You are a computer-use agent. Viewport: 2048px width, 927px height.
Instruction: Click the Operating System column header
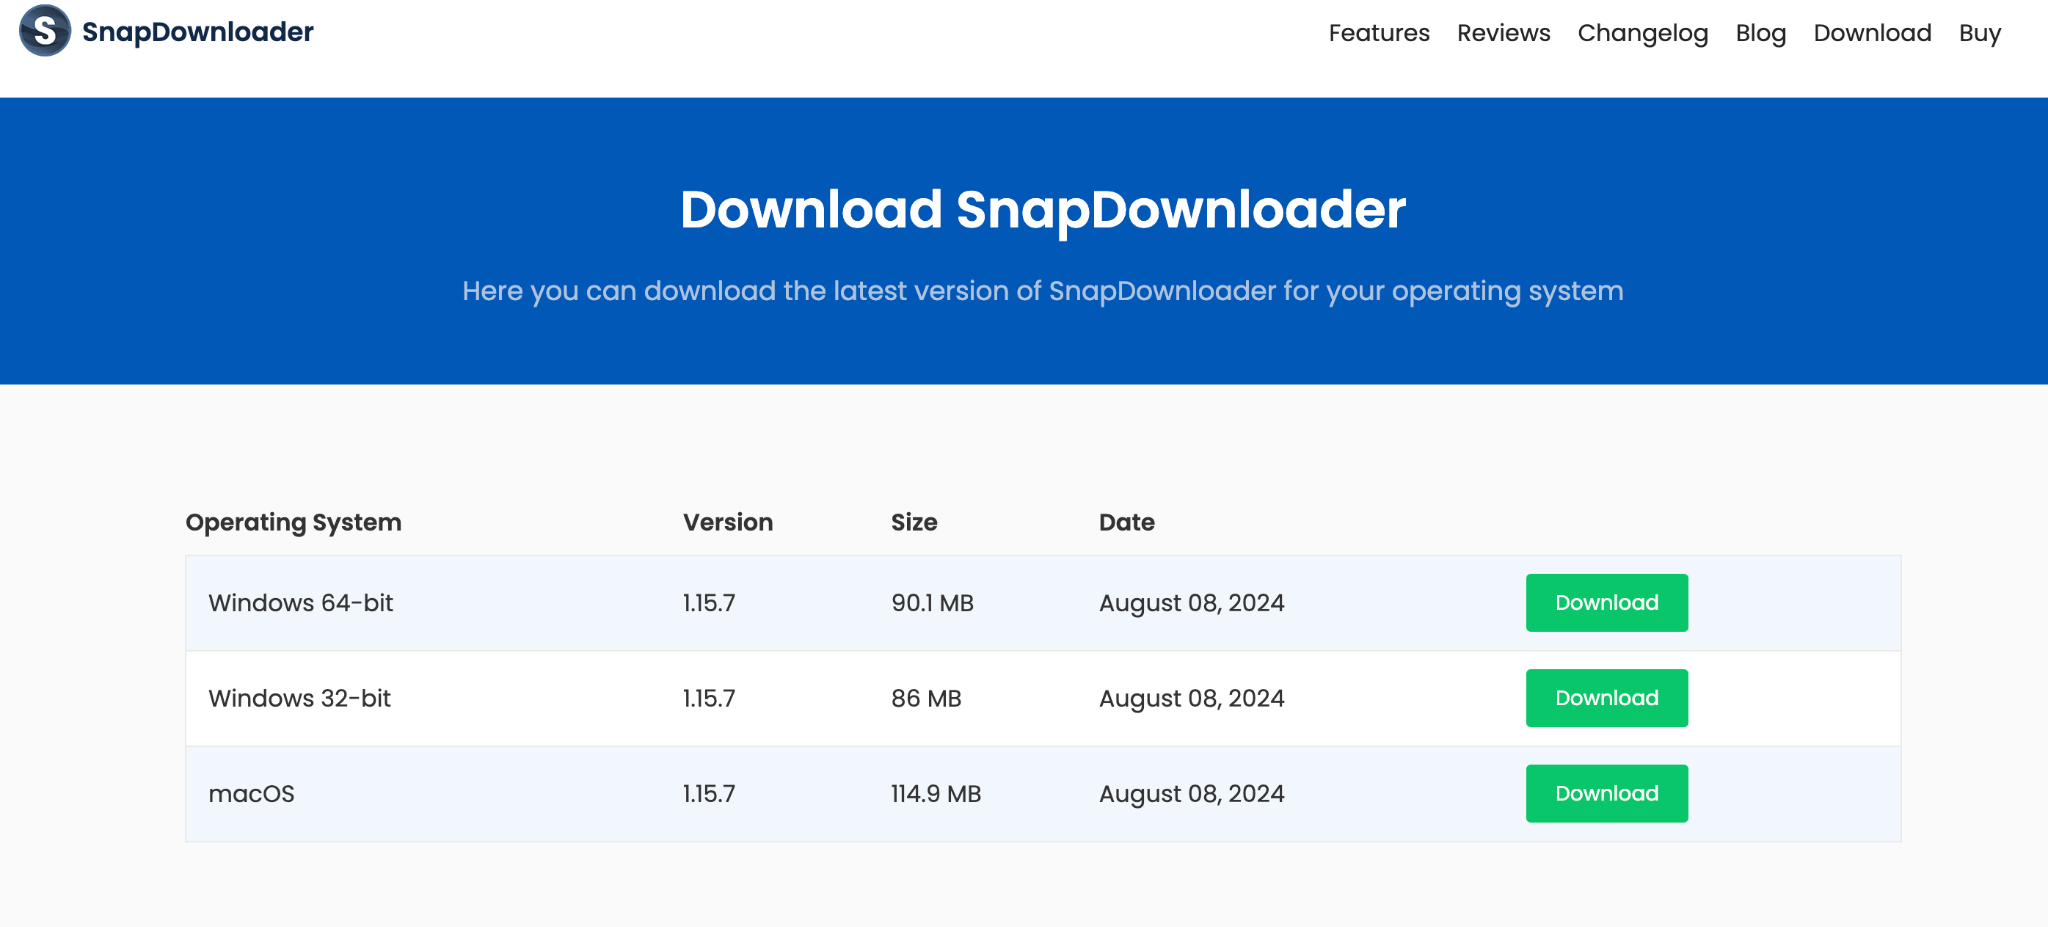click(293, 523)
